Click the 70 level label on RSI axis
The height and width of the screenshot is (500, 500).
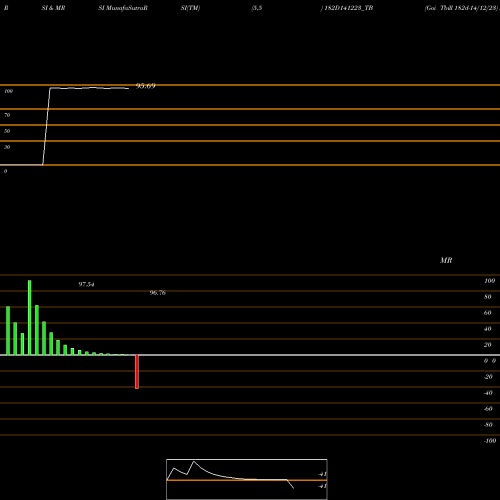pos(7,115)
